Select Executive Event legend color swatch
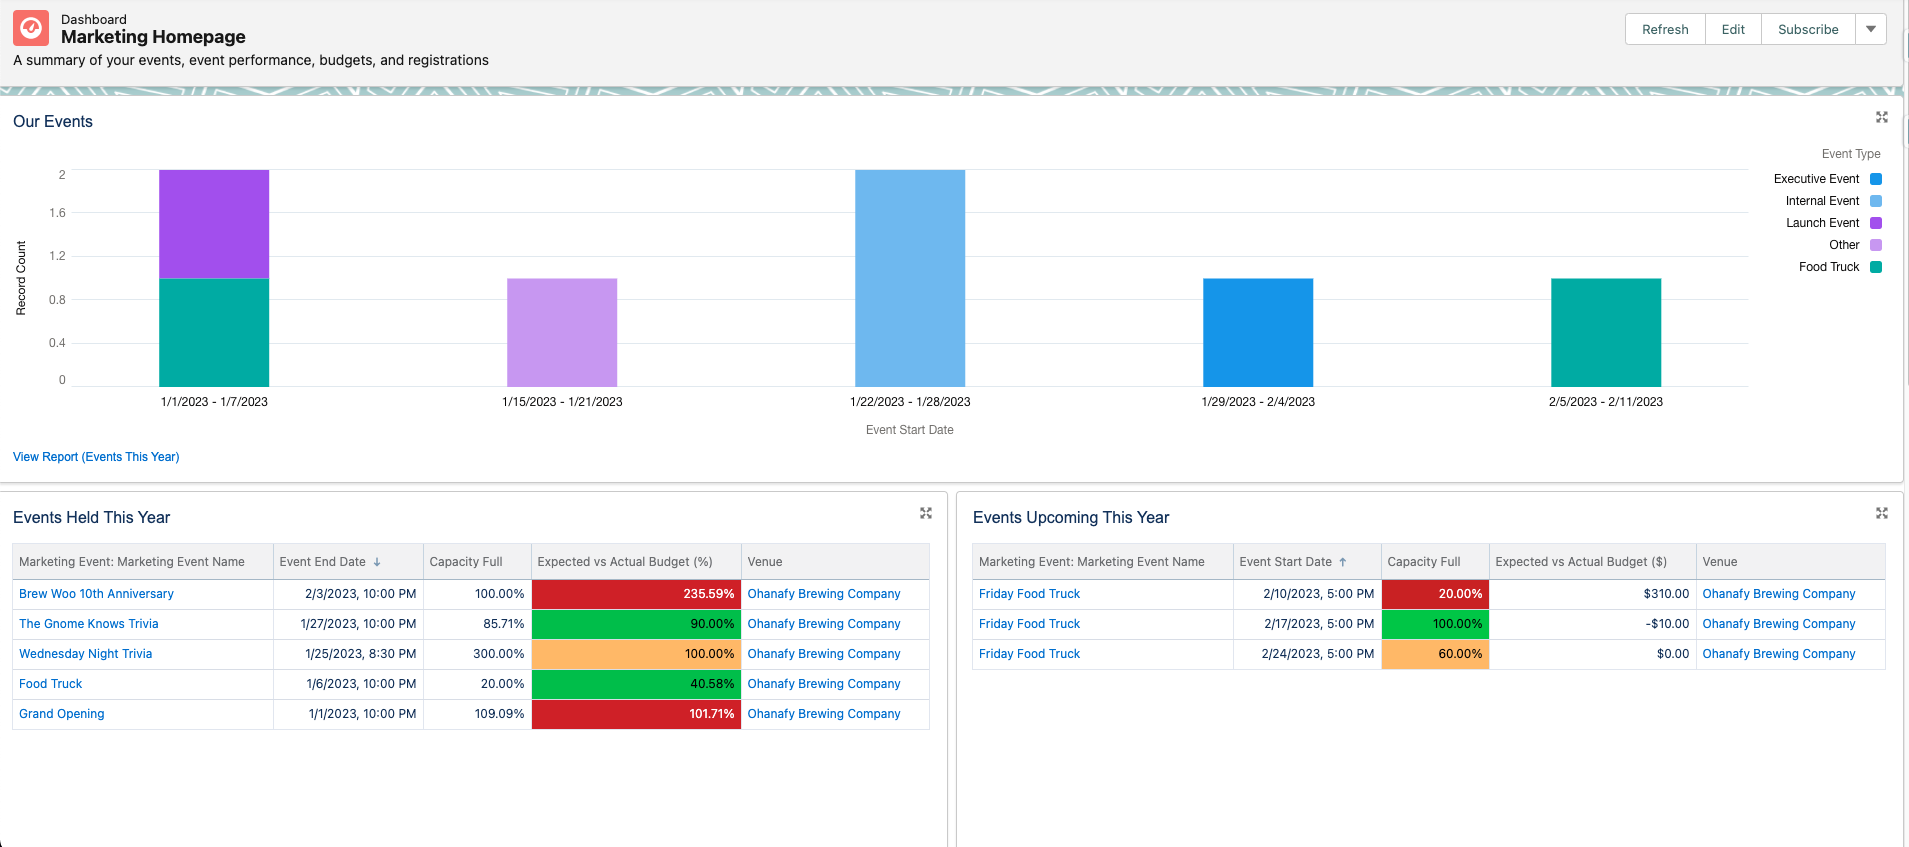This screenshot has width=1909, height=847. coord(1876,179)
